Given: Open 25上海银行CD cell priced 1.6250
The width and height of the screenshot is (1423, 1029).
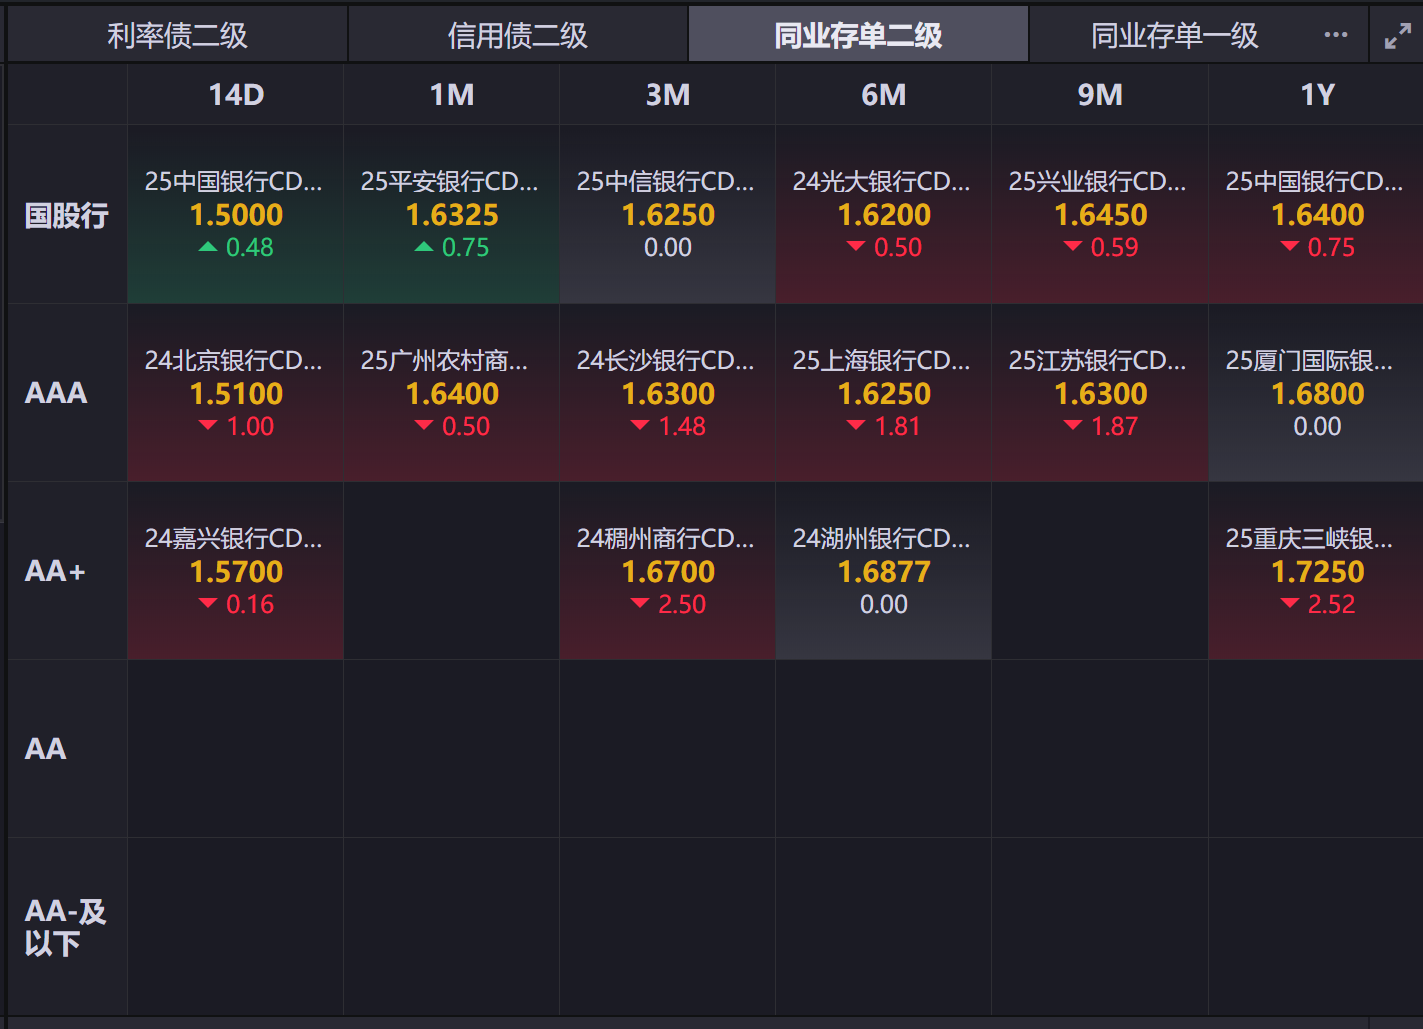Looking at the screenshot, I should 884,393.
